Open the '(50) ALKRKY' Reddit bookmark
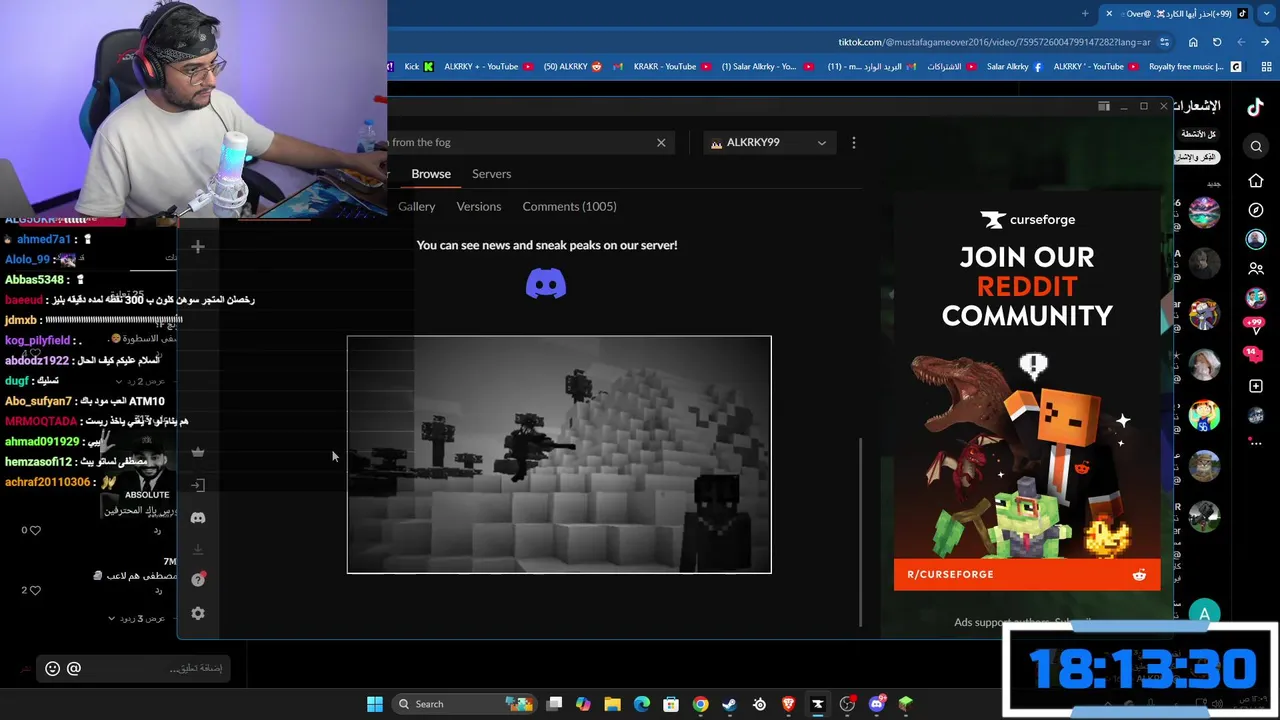This screenshot has width=1280, height=720. [573, 67]
